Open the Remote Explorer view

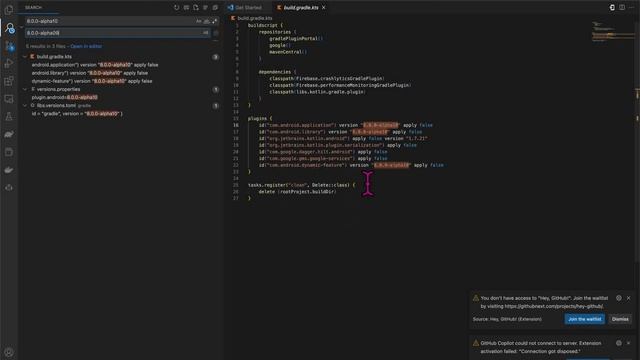point(9,99)
